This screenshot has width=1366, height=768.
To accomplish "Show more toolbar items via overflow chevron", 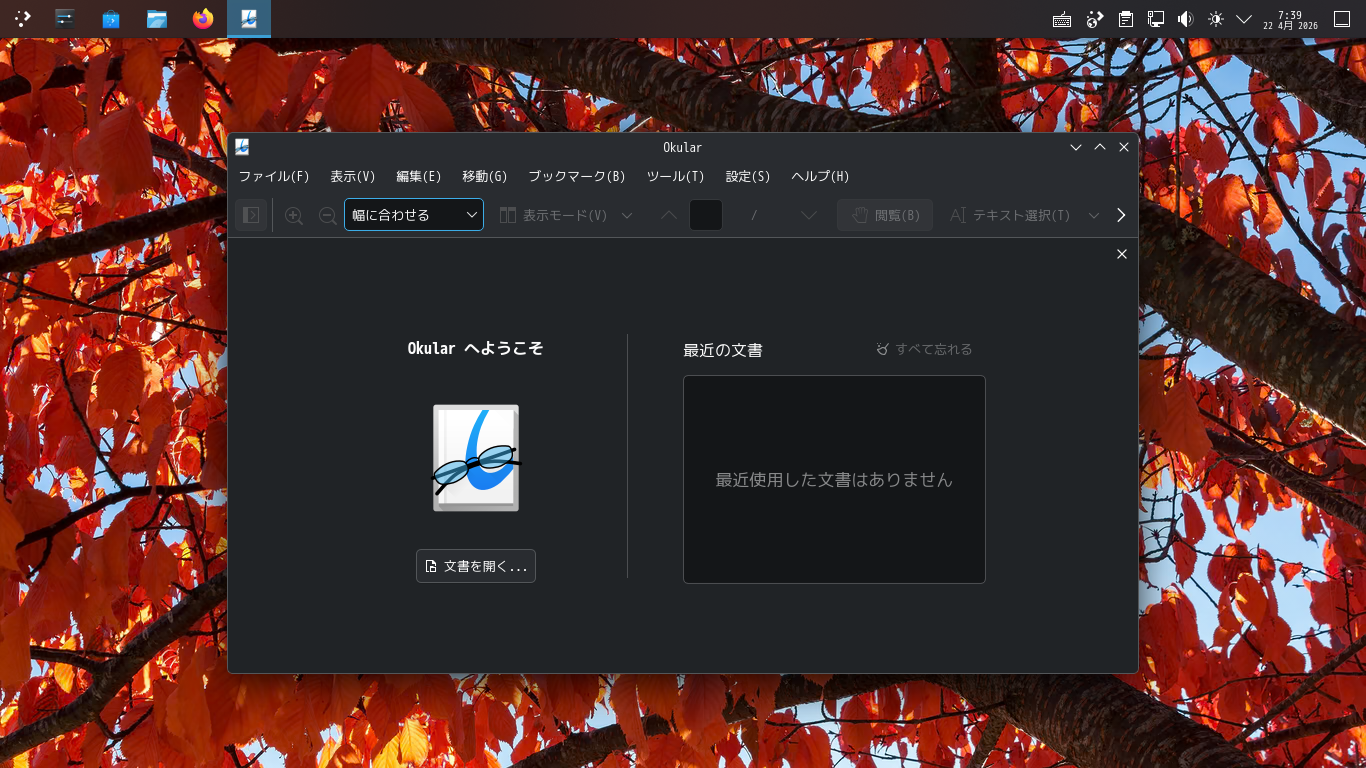I will coord(1121,215).
